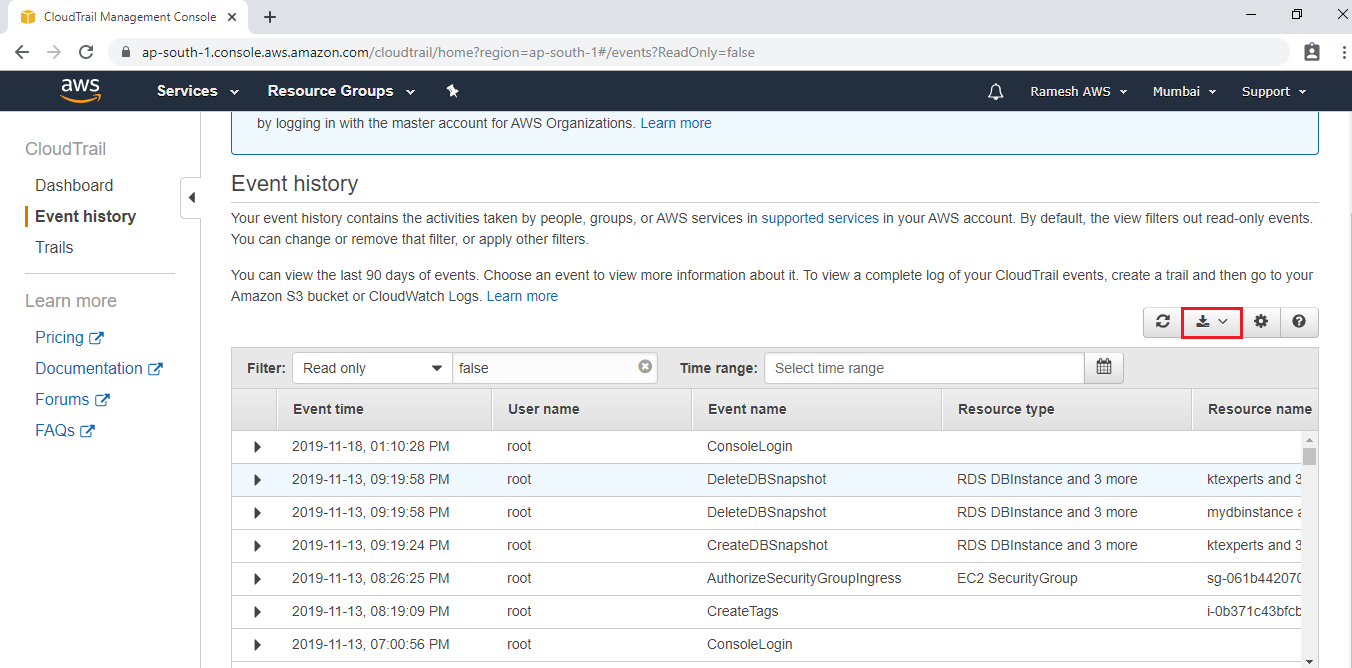Open the settings gear for columns
The image size is (1352, 668).
point(1261,322)
